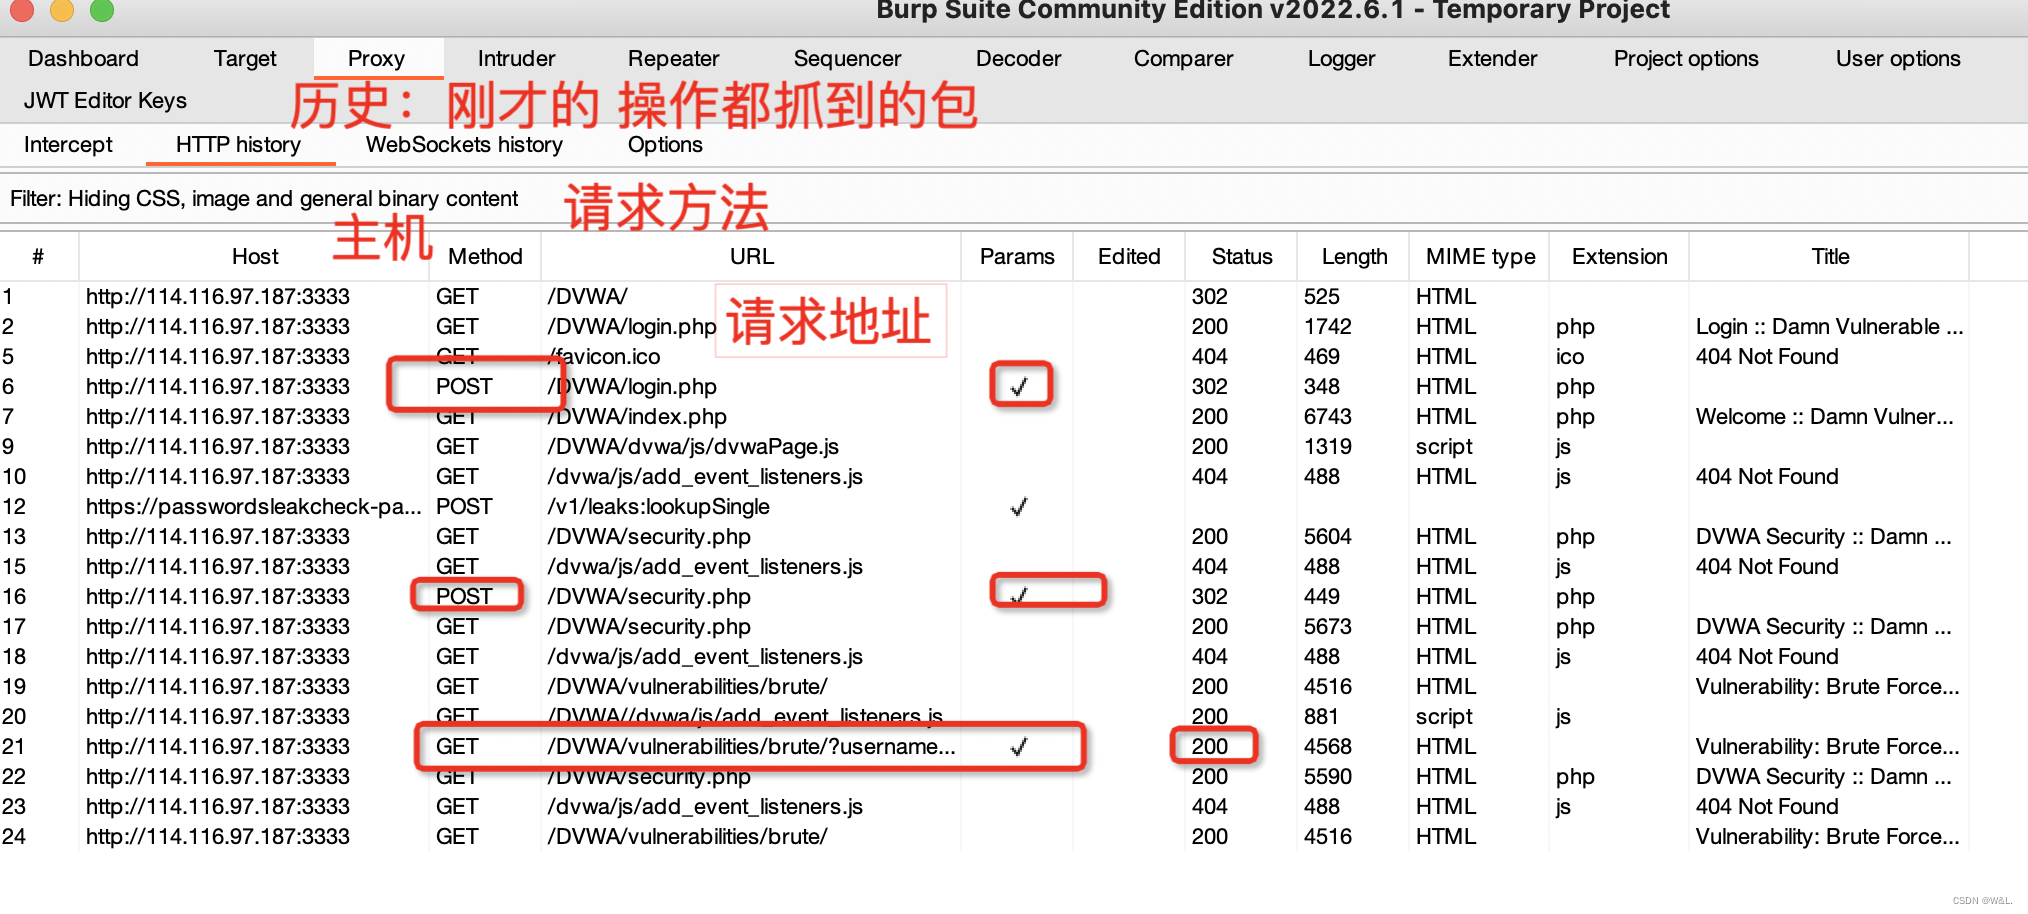Viewport: 2028px width, 914px height.
Task: Open the filter bar settings
Action: click(x=264, y=199)
